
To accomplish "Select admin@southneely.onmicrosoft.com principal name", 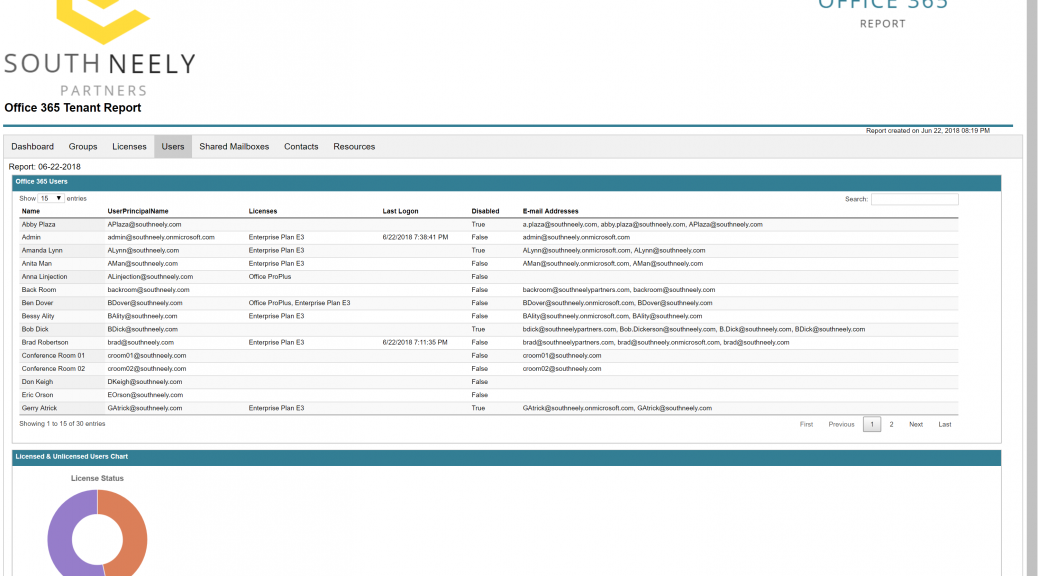I will click(161, 237).
